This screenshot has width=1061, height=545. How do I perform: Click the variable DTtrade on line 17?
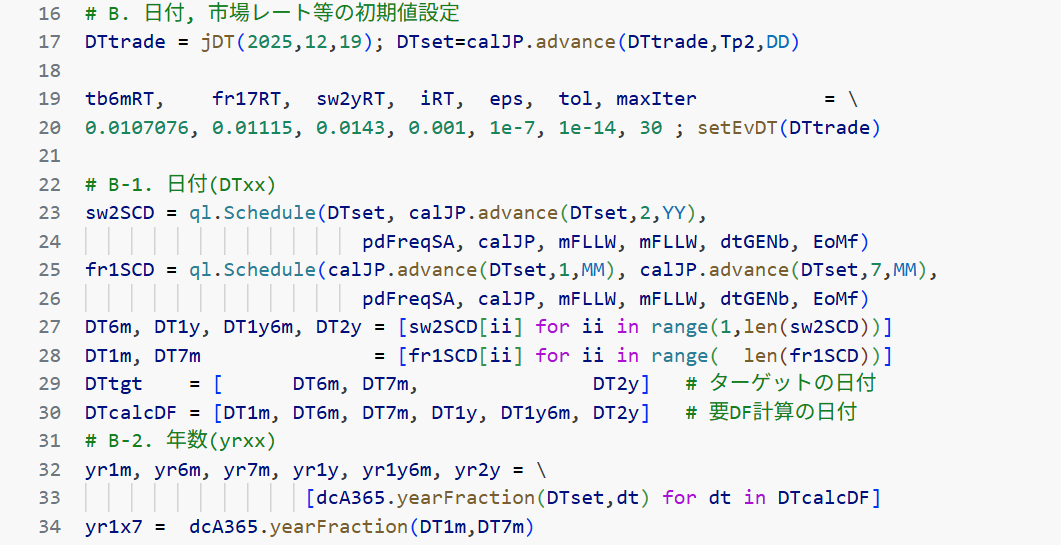pos(125,42)
